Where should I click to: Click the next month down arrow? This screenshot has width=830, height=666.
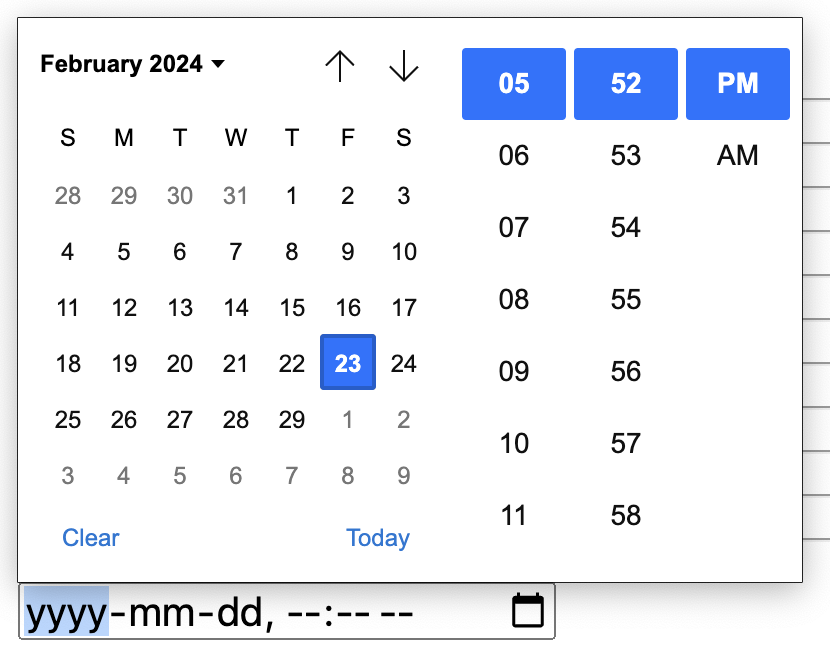coord(403,66)
